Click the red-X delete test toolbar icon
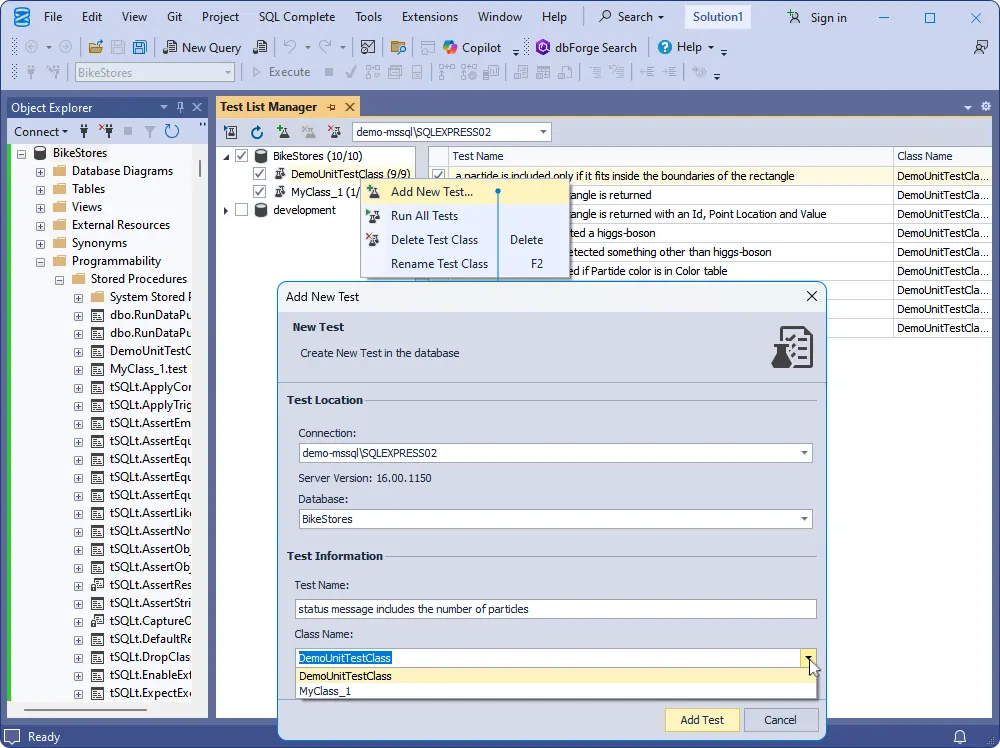The image size is (1000, 748). click(335, 132)
